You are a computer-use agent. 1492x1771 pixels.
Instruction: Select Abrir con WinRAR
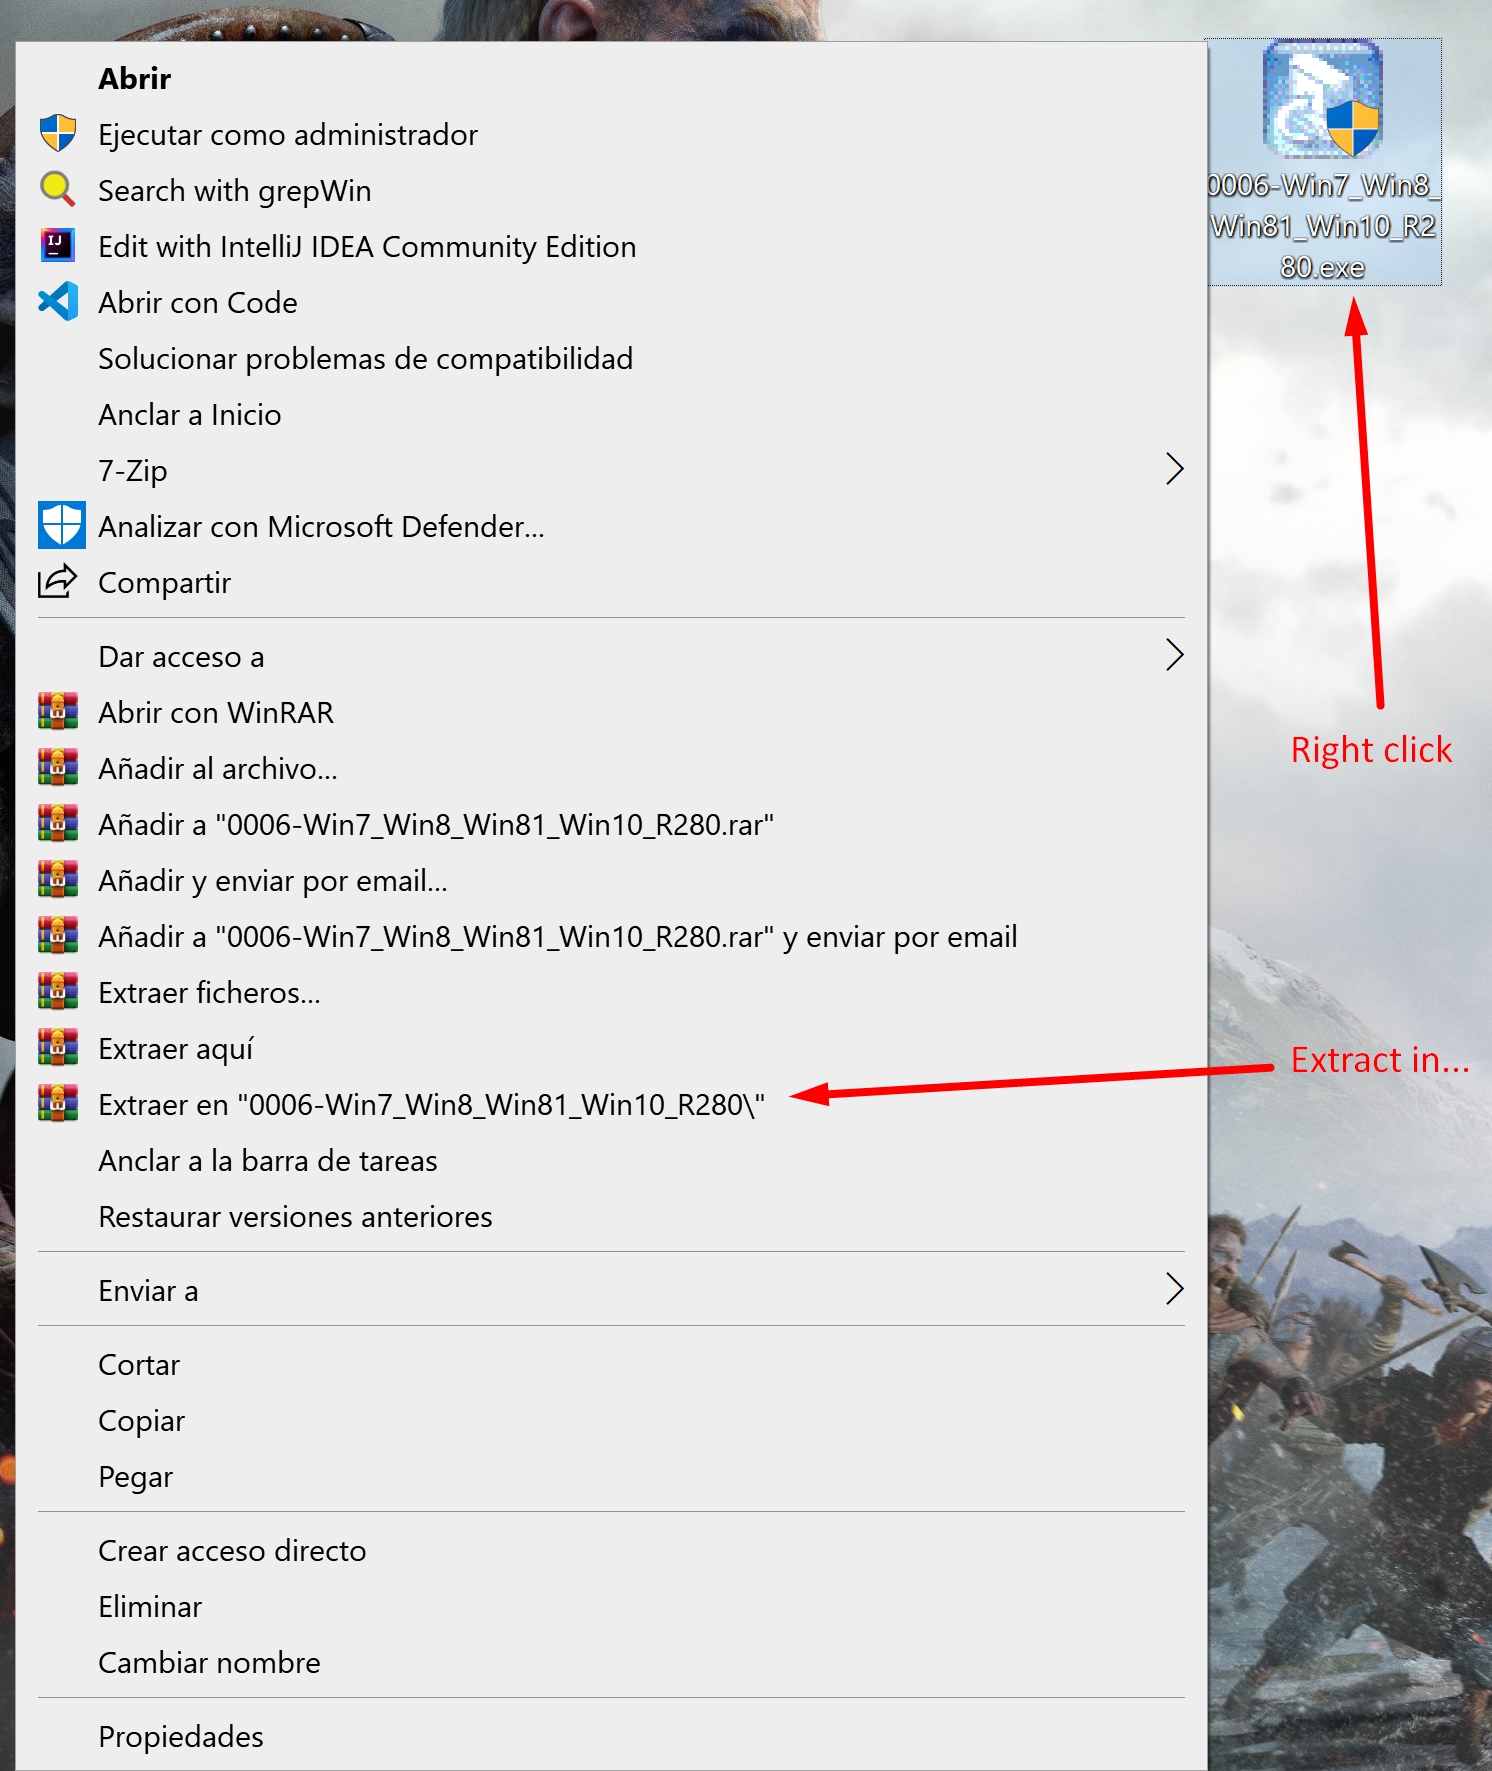pos(611,712)
